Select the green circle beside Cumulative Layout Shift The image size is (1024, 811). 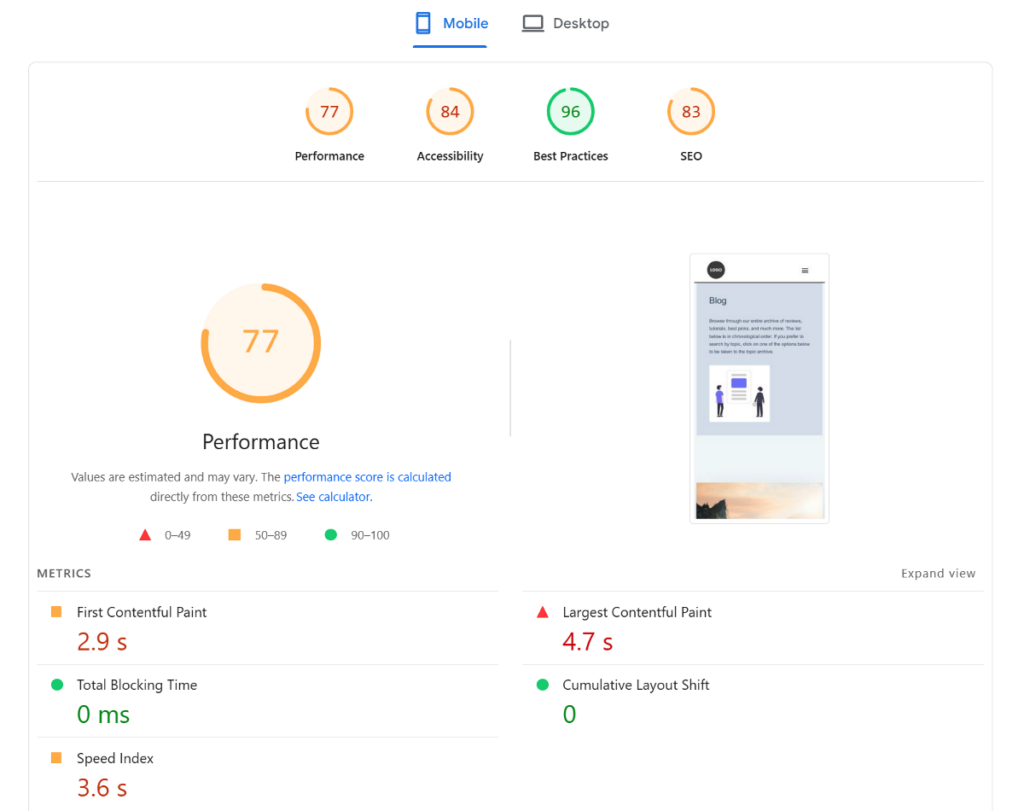pyautogui.click(x=541, y=685)
